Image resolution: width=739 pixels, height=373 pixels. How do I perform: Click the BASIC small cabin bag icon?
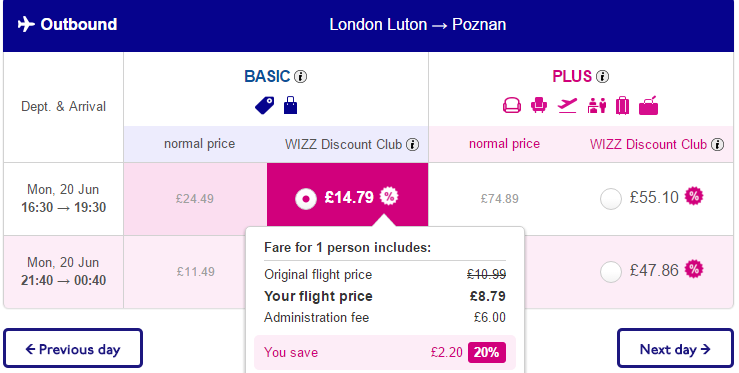tap(290, 105)
